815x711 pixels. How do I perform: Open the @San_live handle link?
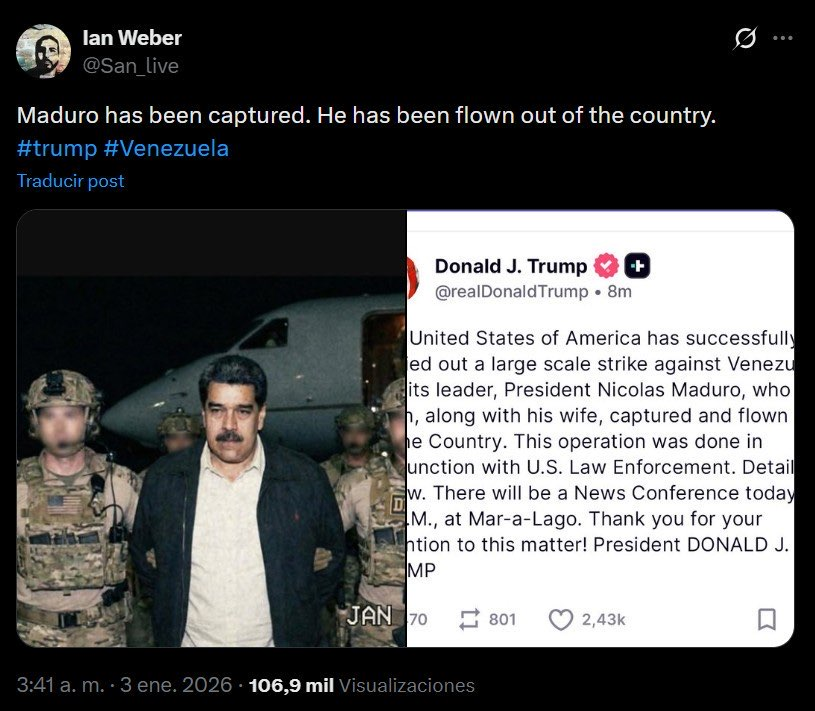[131, 65]
